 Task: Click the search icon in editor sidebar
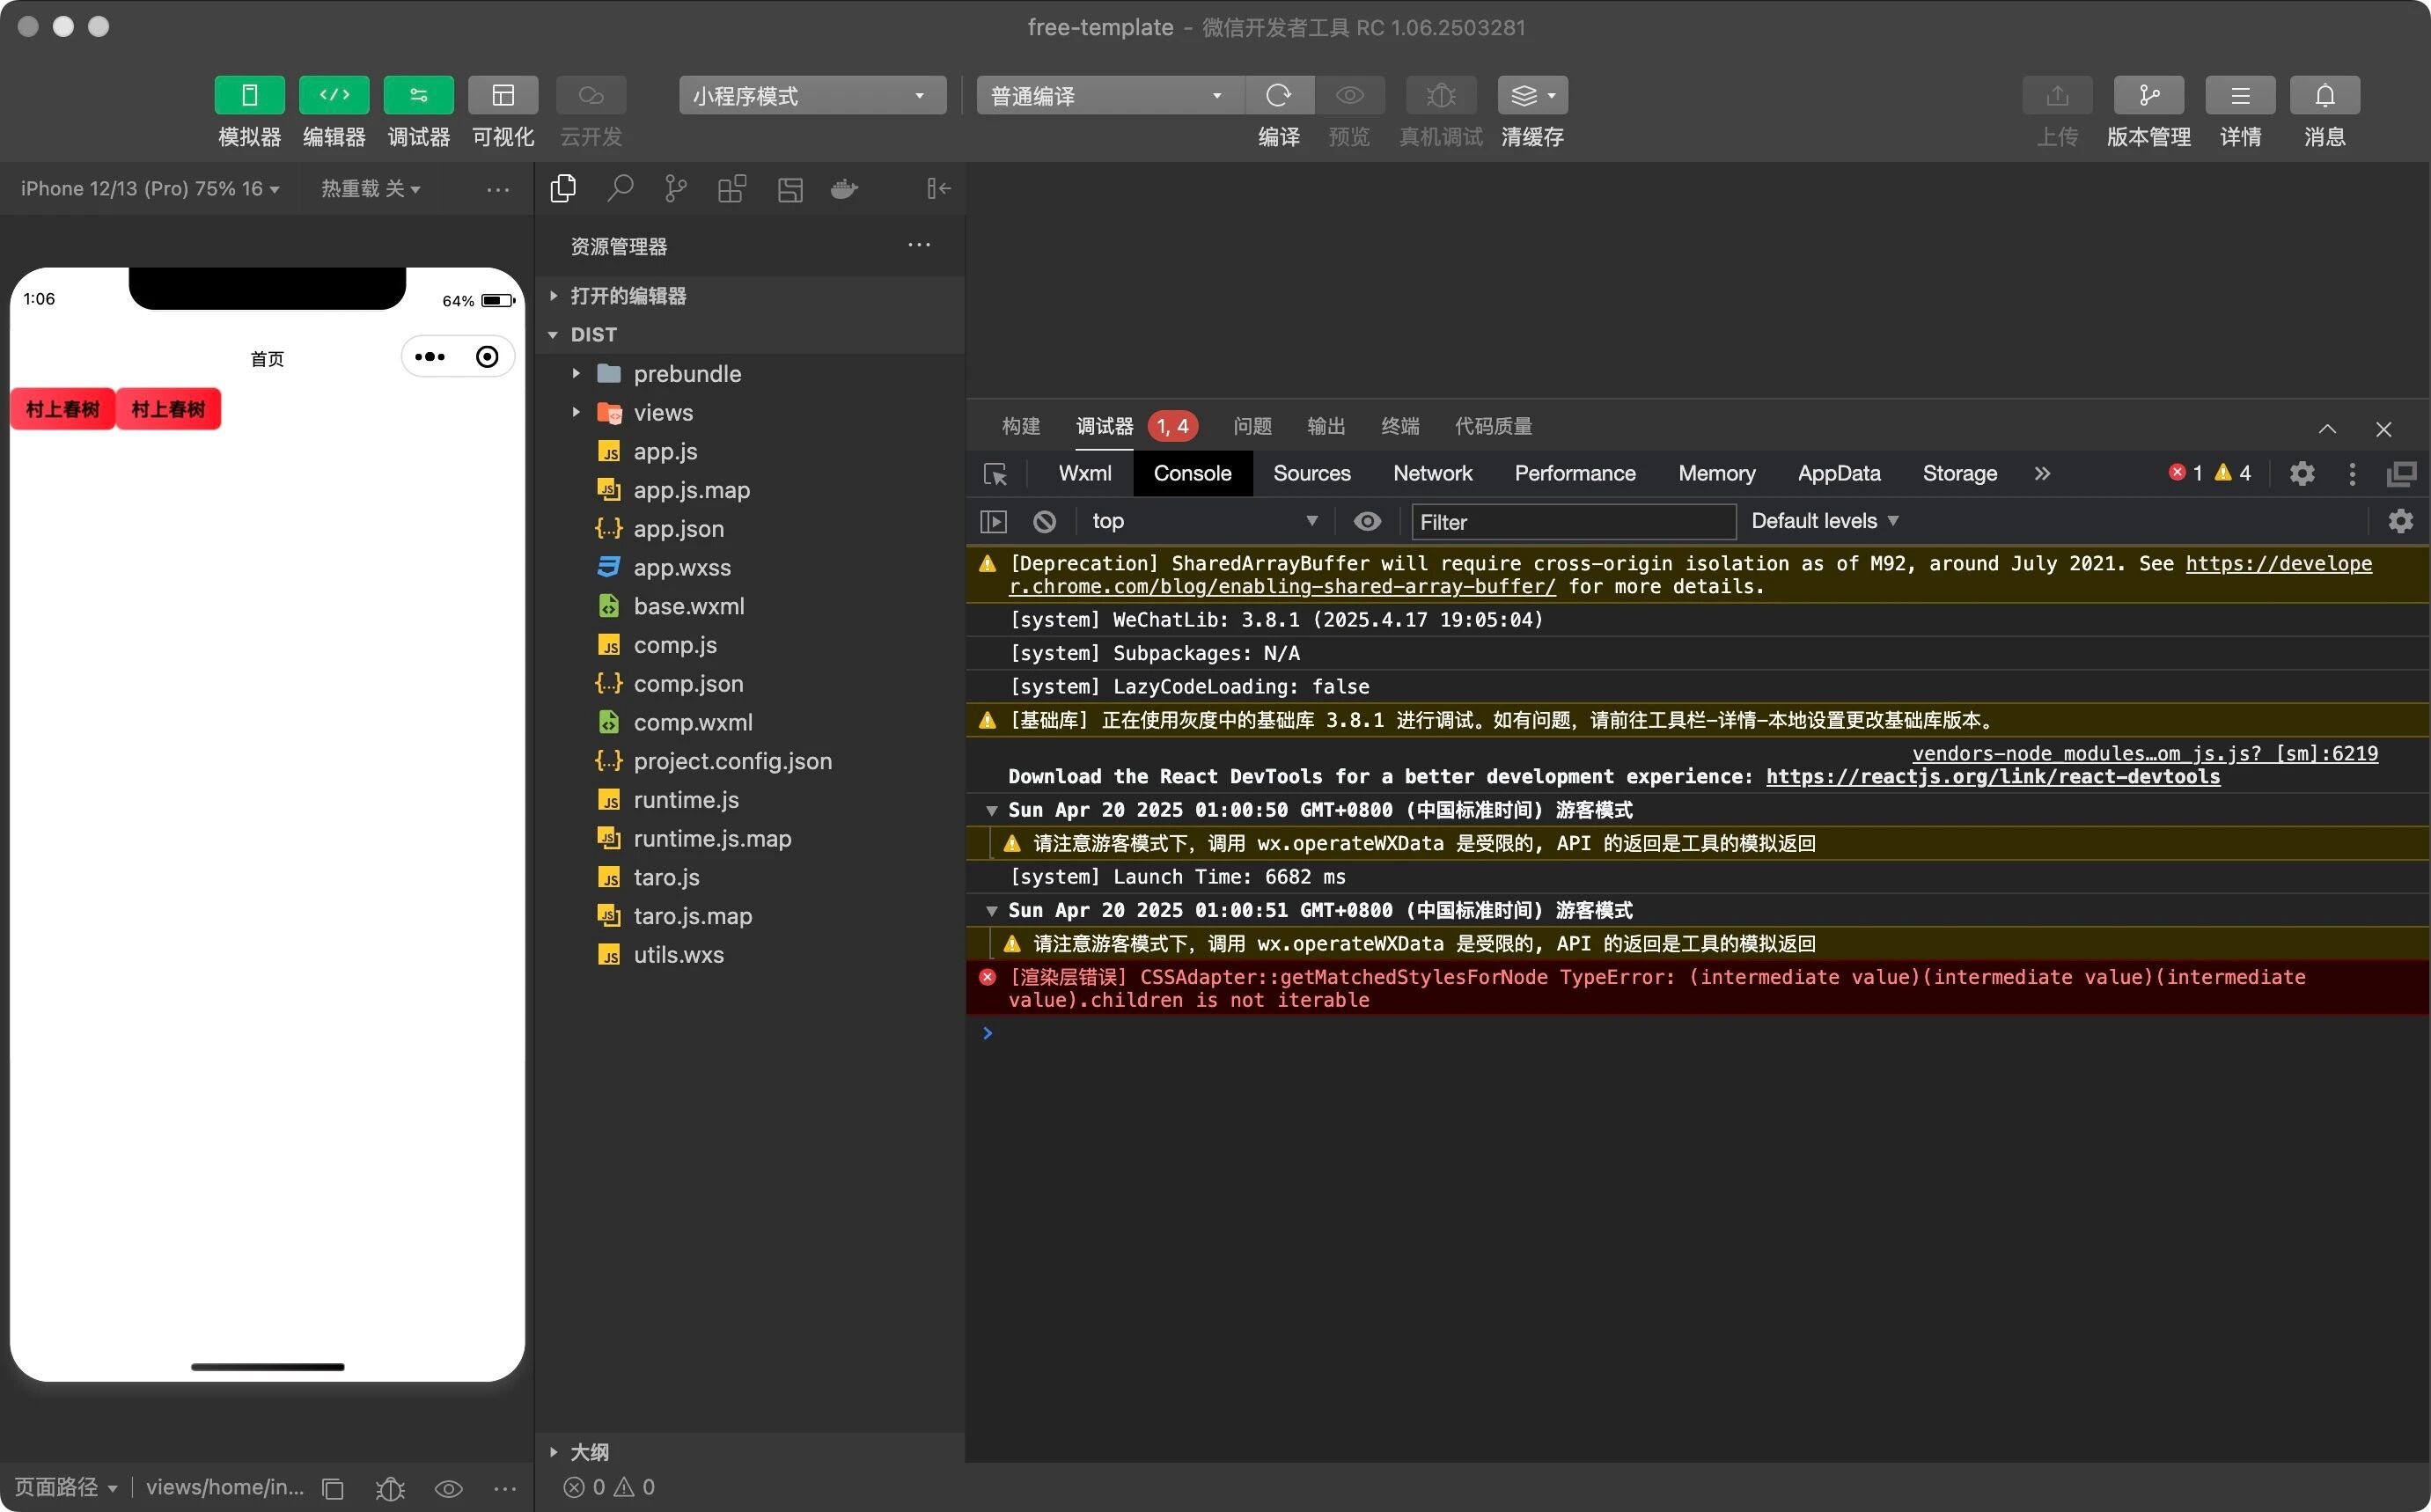click(x=620, y=188)
